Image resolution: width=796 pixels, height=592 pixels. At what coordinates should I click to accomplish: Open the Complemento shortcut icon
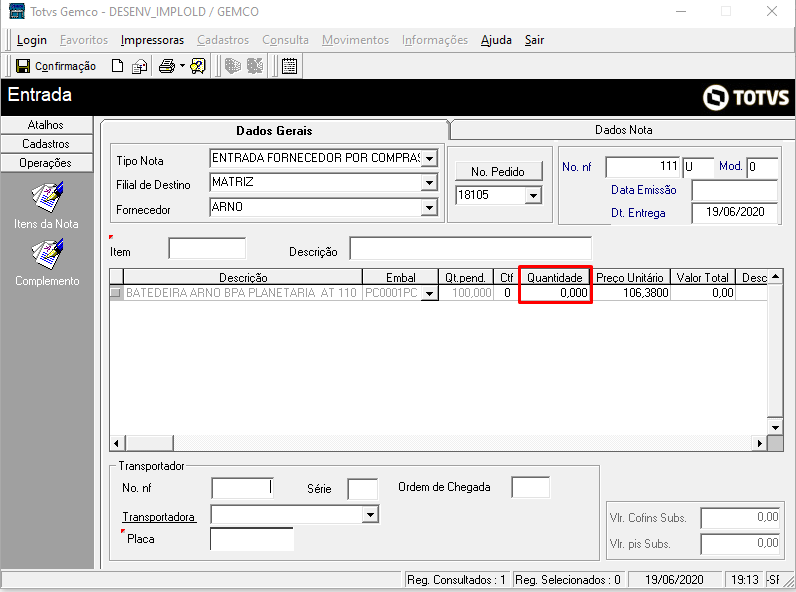tap(47, 254)
